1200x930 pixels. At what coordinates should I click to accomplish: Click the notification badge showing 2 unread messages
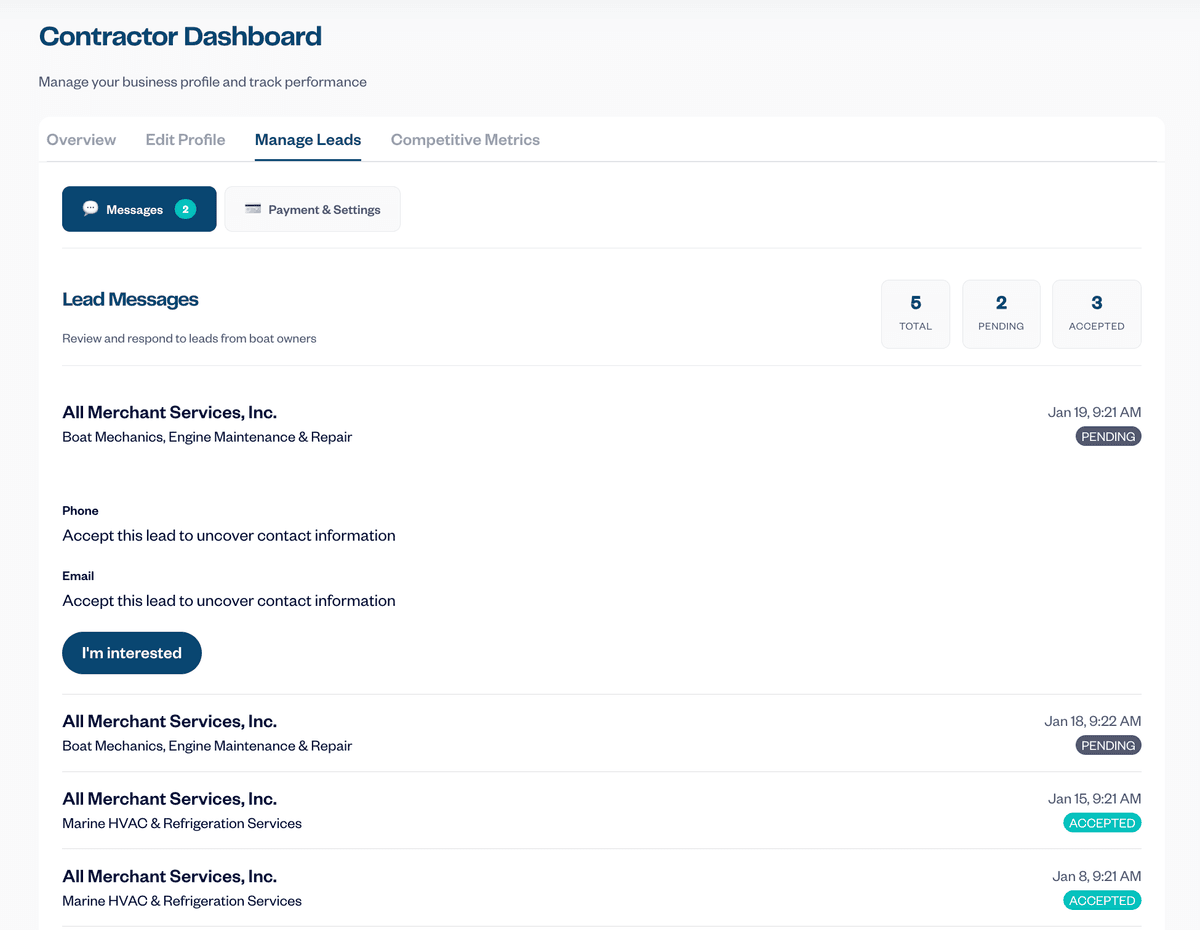(184, 209)
